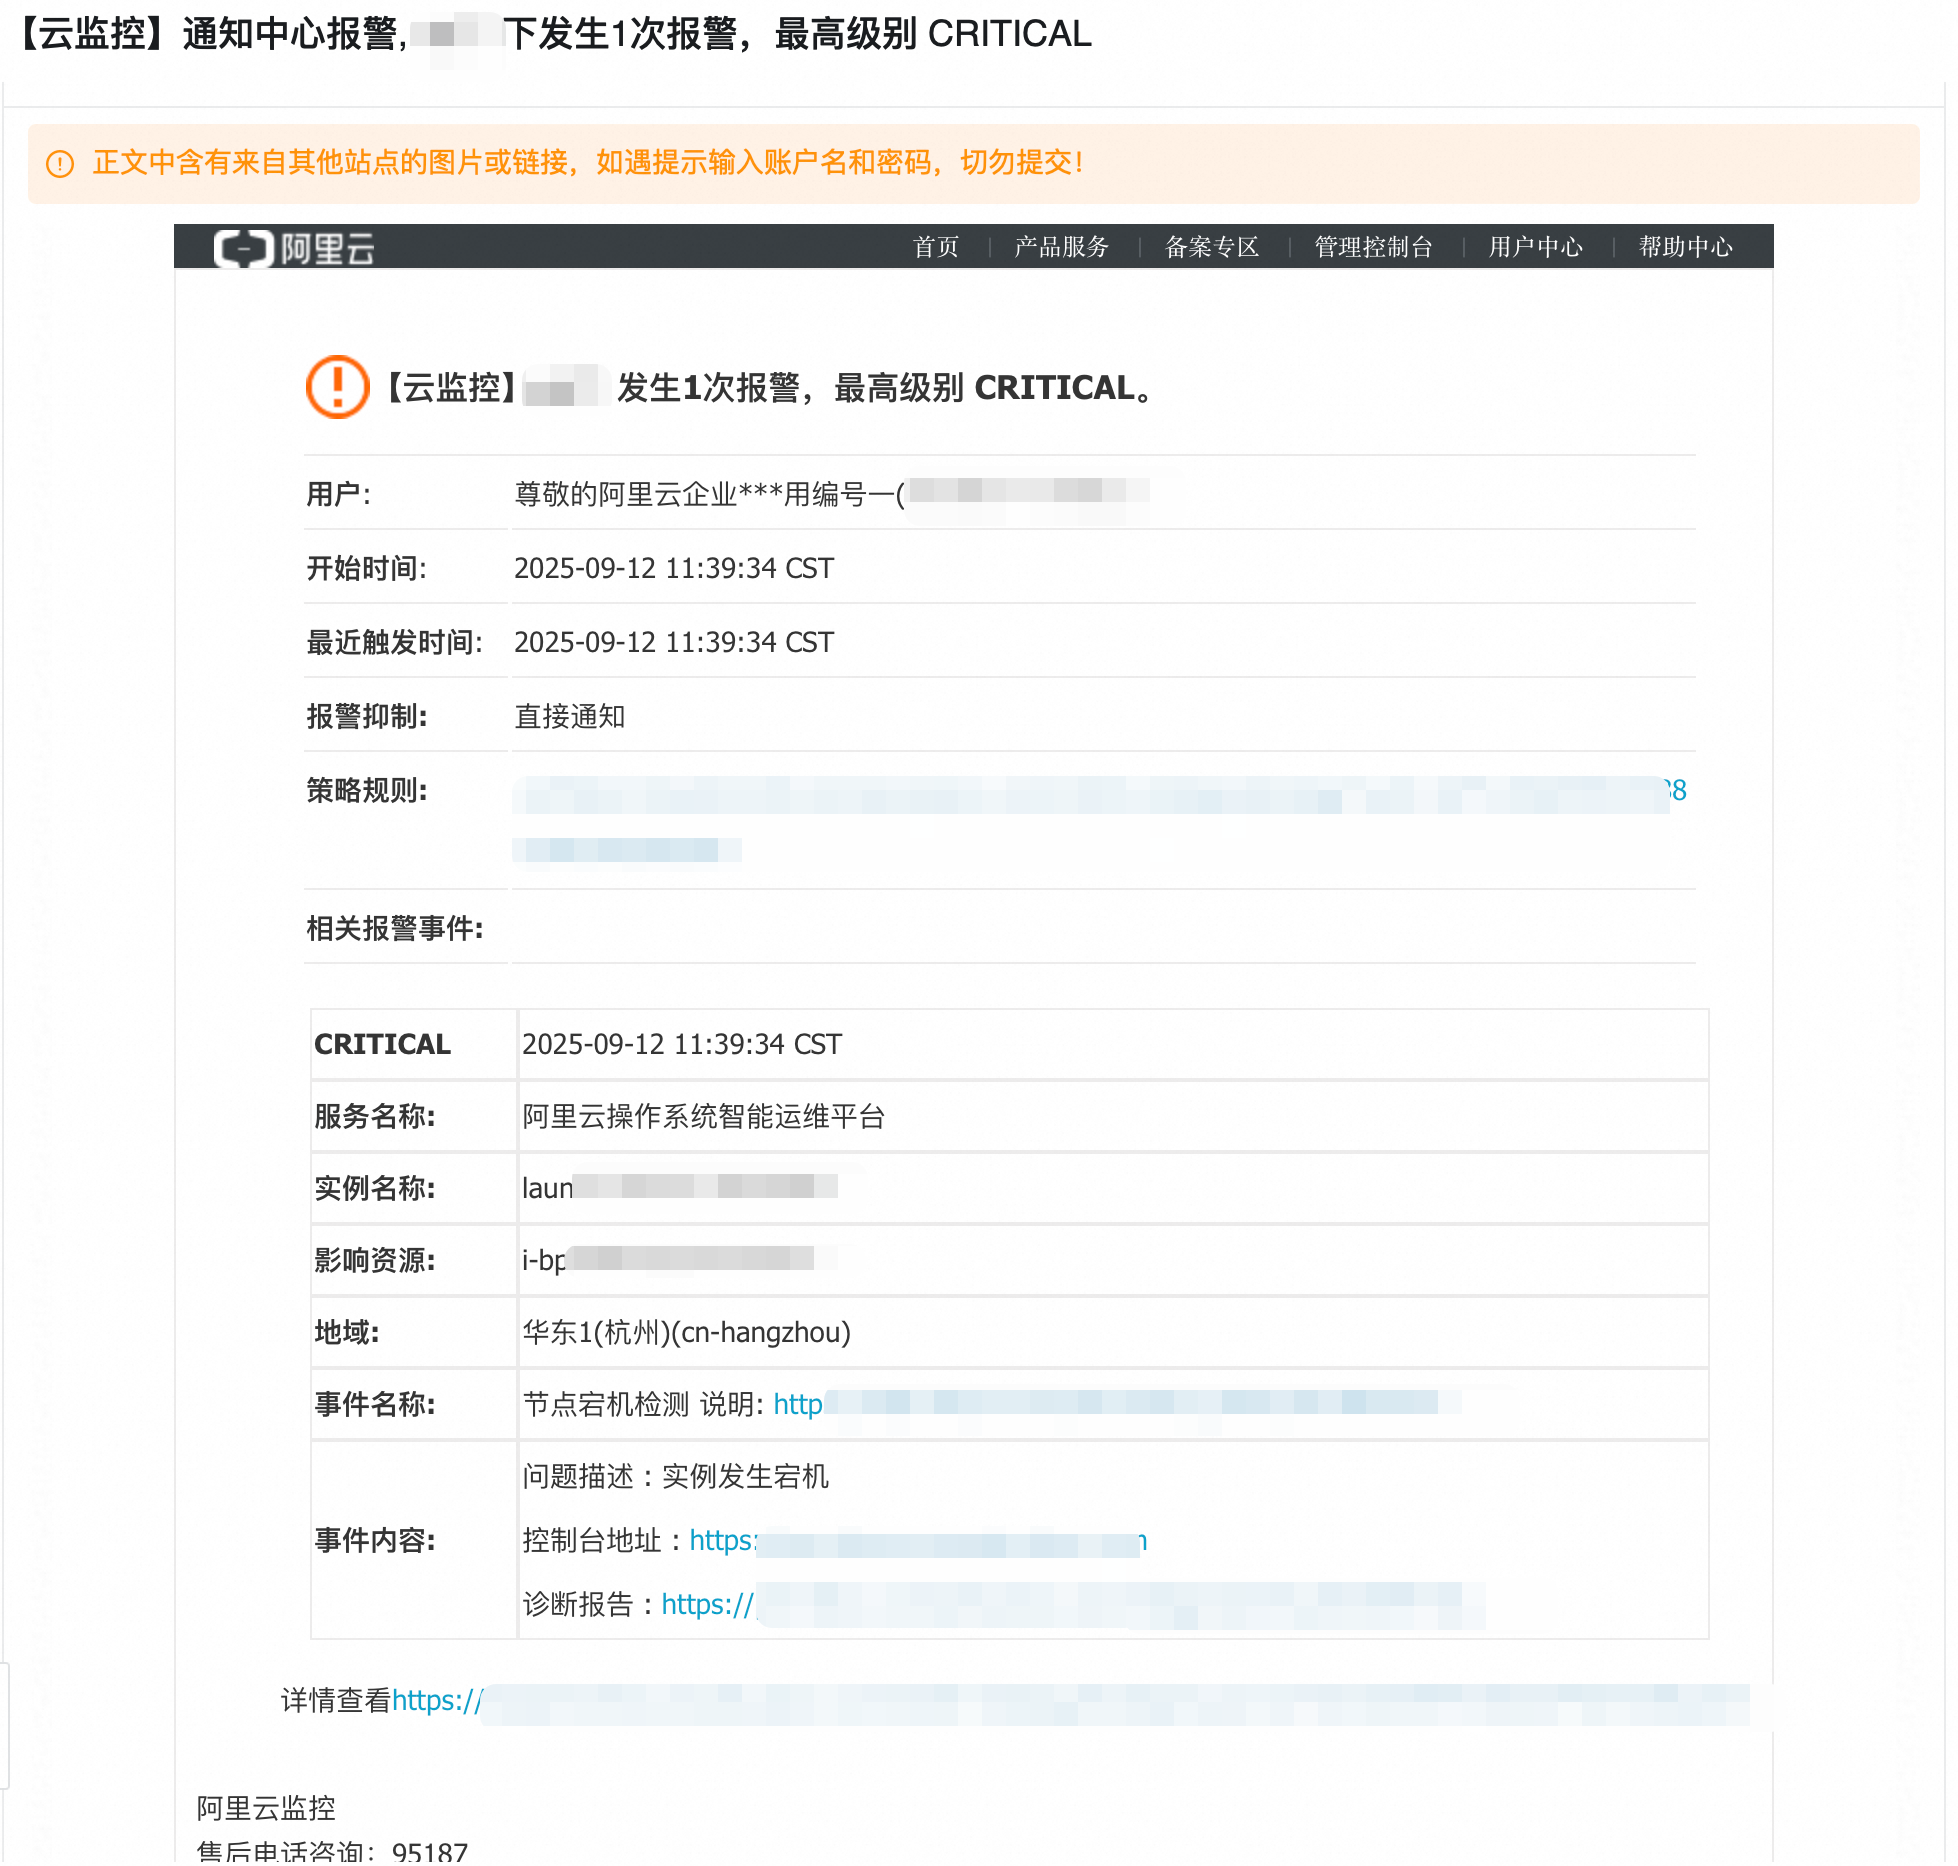Select 问题描述：实例发生宕机 text
Image resolution: width=1958 pixels, height=1866 pixels.
tap(676, 1477)
